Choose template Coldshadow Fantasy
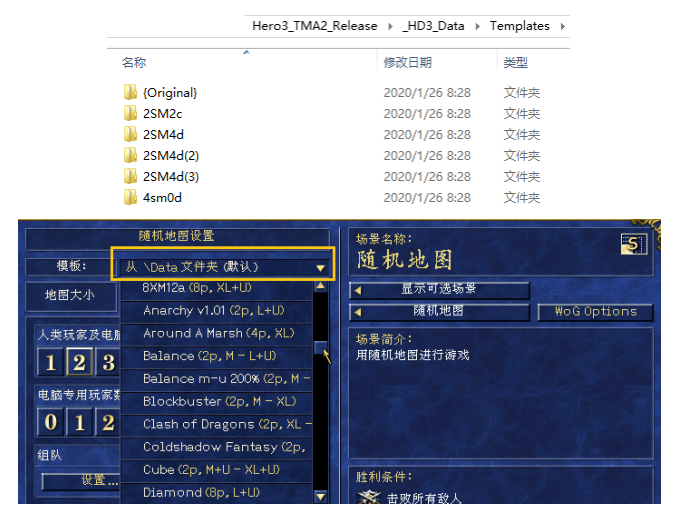The height and width of the screenshot is (511, 695). point(216,447)
